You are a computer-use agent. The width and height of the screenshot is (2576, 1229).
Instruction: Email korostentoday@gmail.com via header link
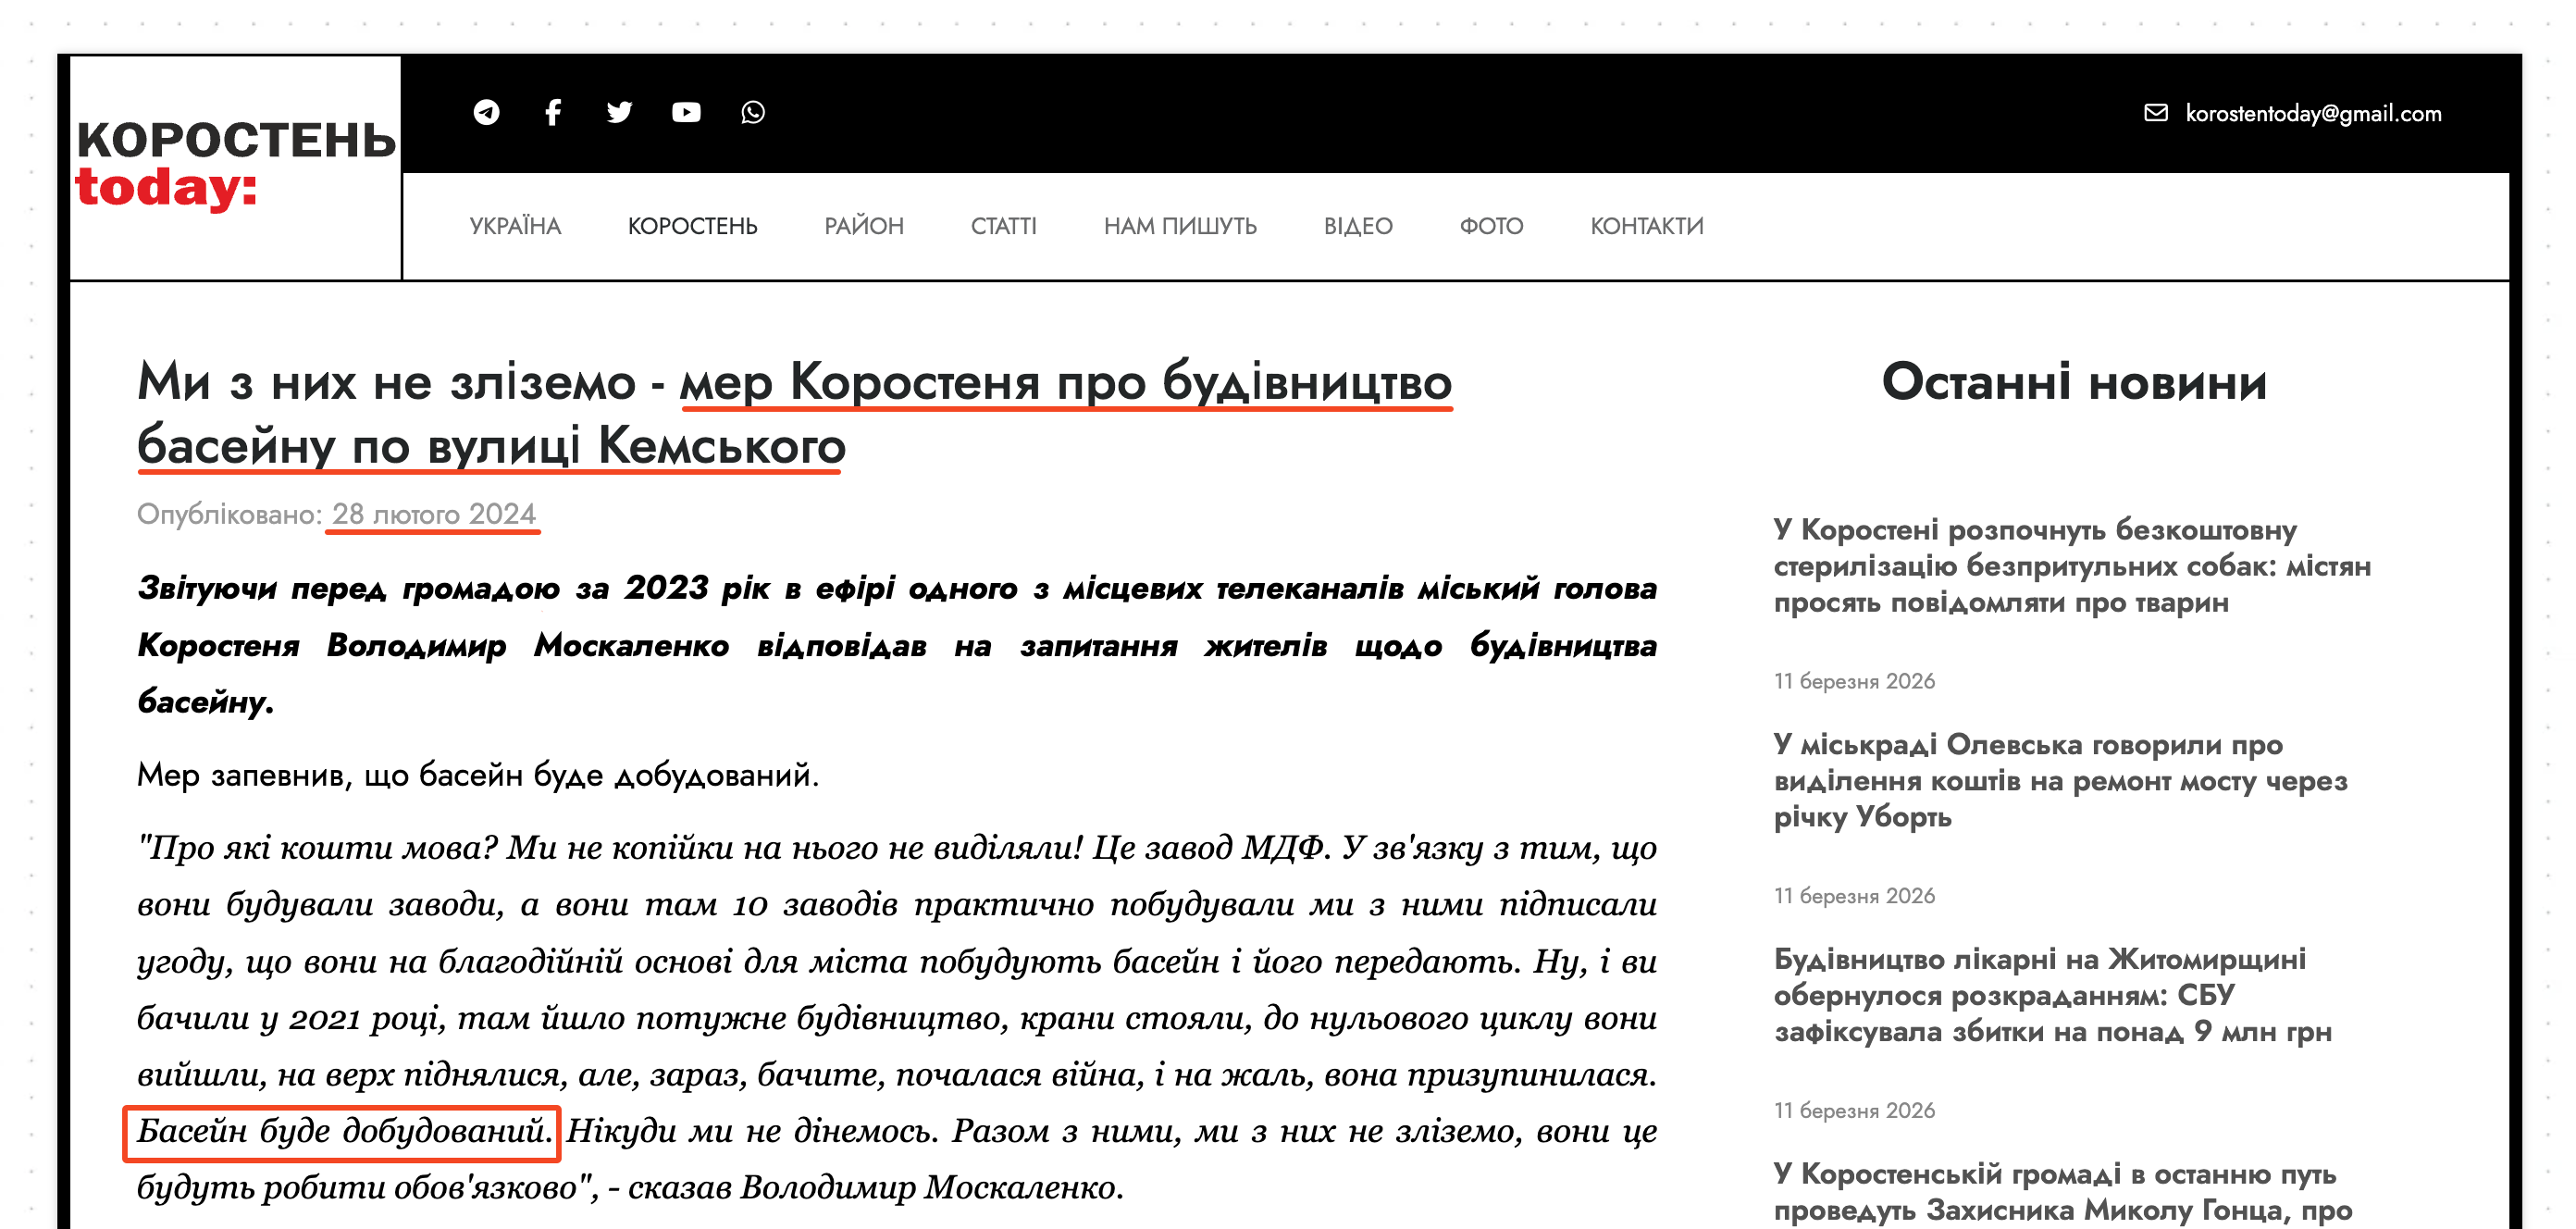[x=2313, y=113]
